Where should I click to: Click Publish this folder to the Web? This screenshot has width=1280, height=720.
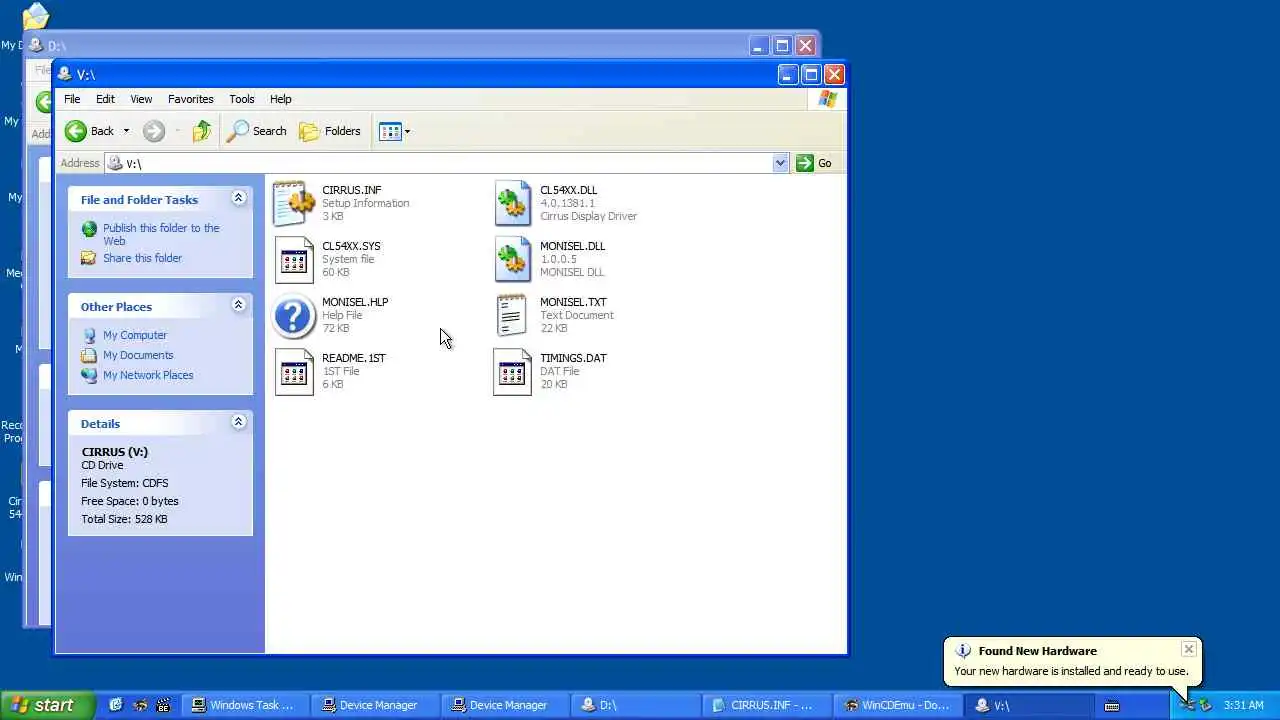pos(161,234)
